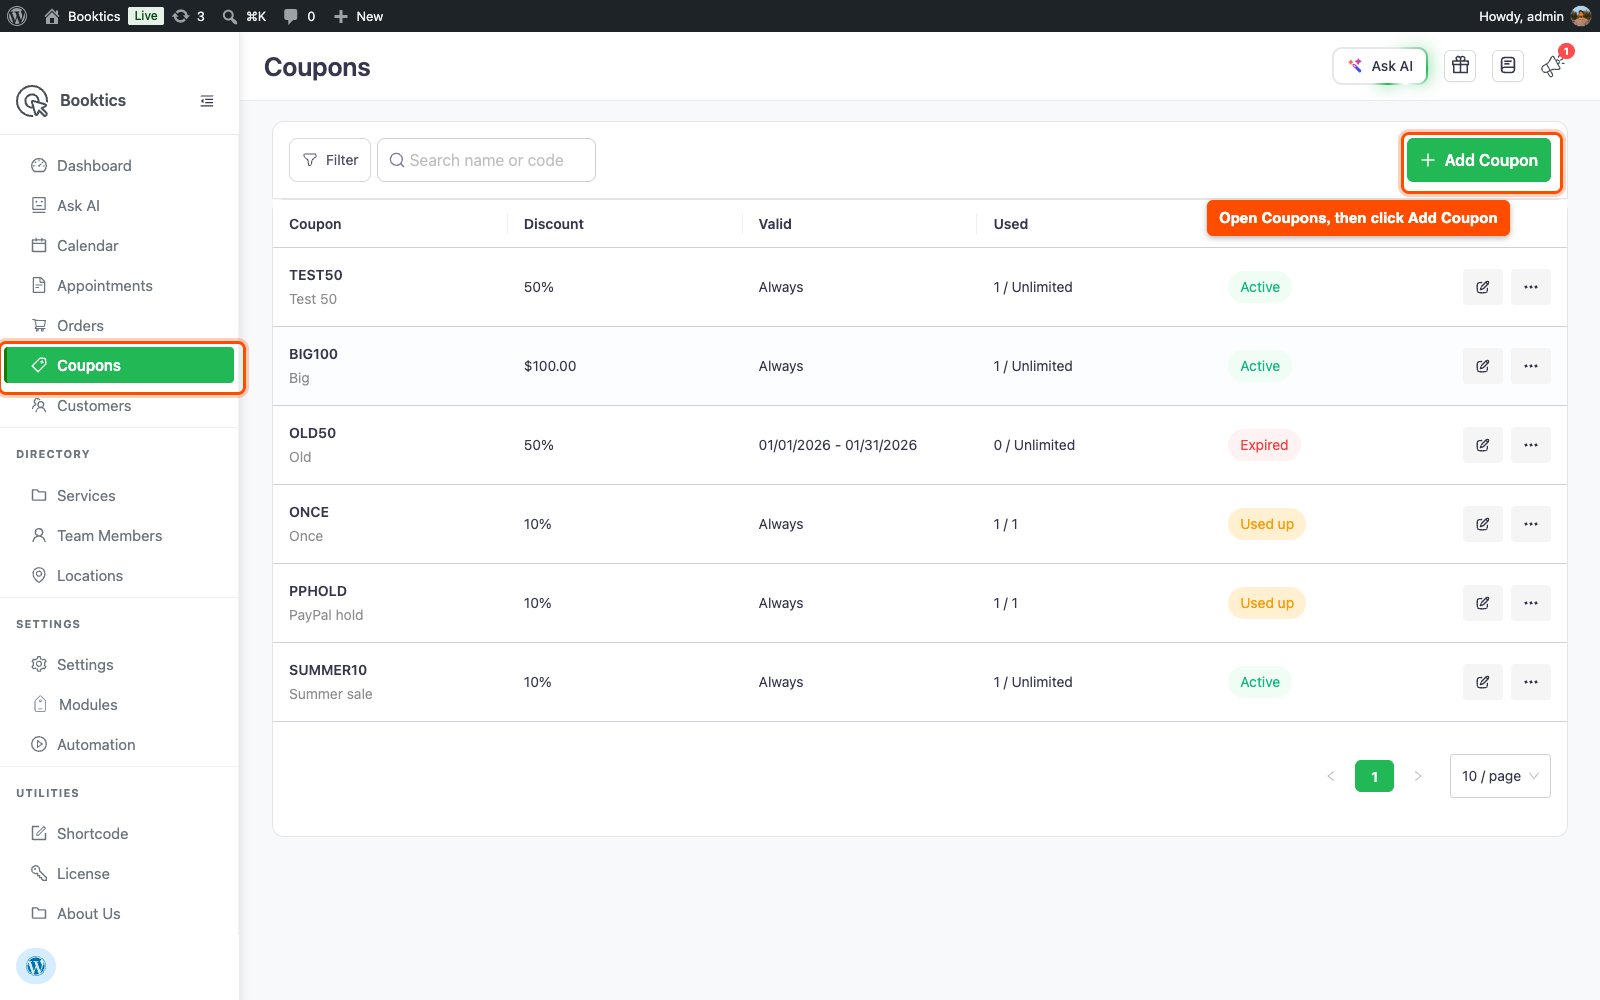Open more options for ONCE coupon

coord(1530,524)
